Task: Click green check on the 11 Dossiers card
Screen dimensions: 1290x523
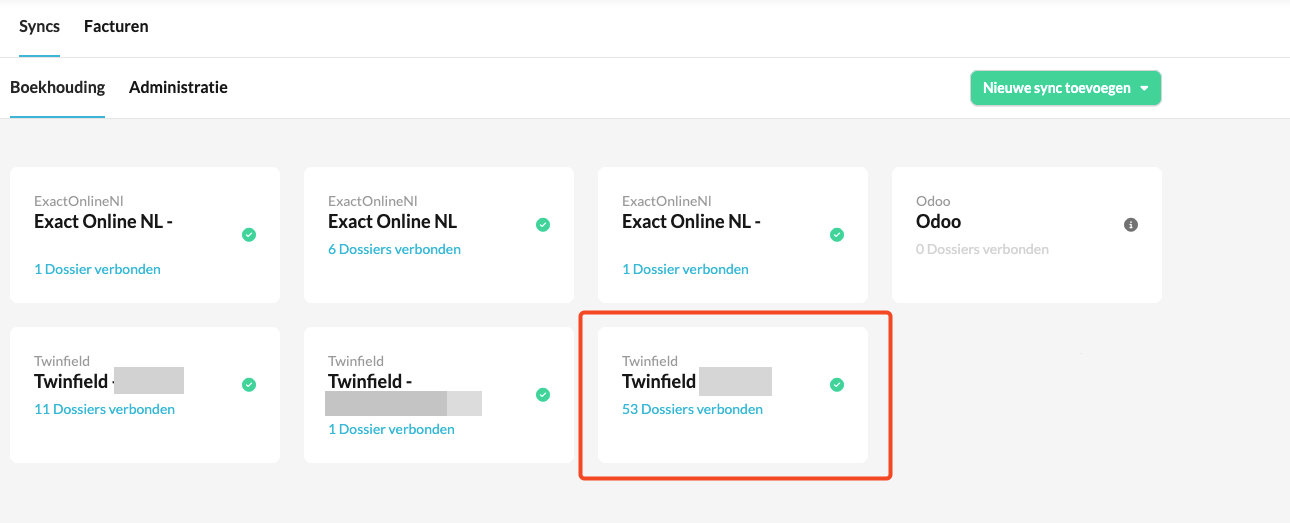Action: click(249, 385)
